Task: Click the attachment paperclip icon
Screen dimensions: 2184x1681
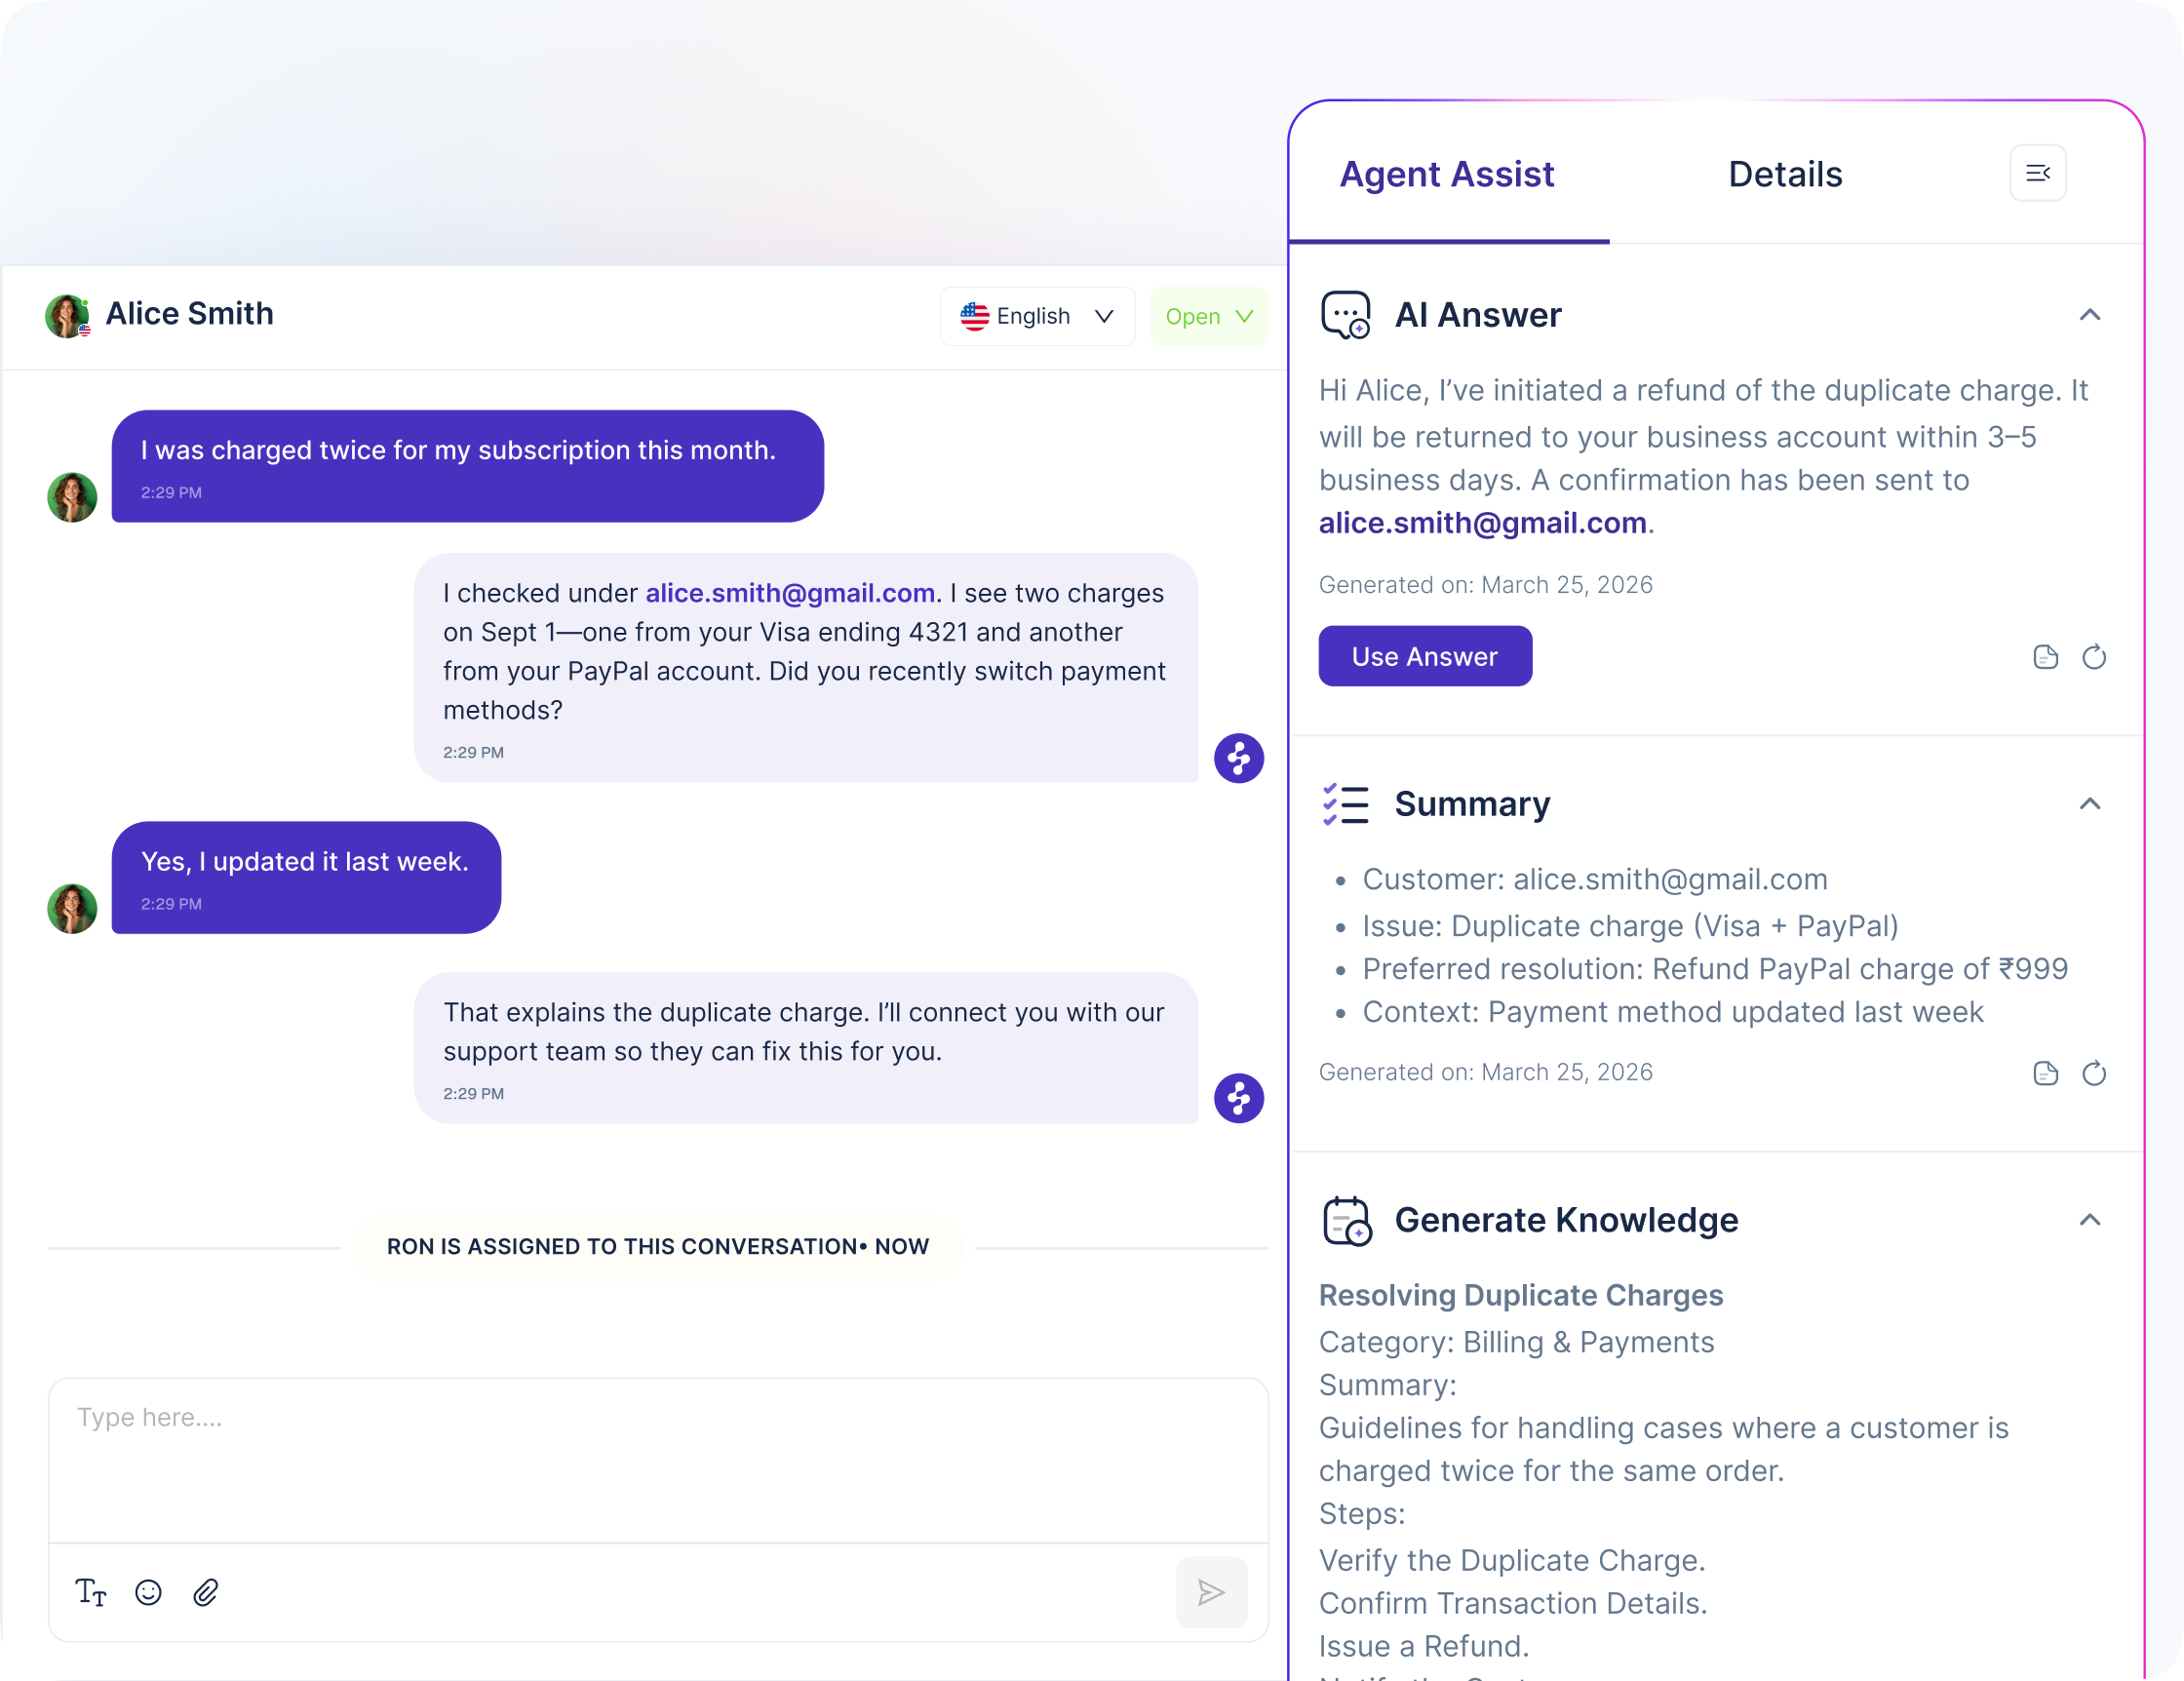Action: pos(206,1592)
